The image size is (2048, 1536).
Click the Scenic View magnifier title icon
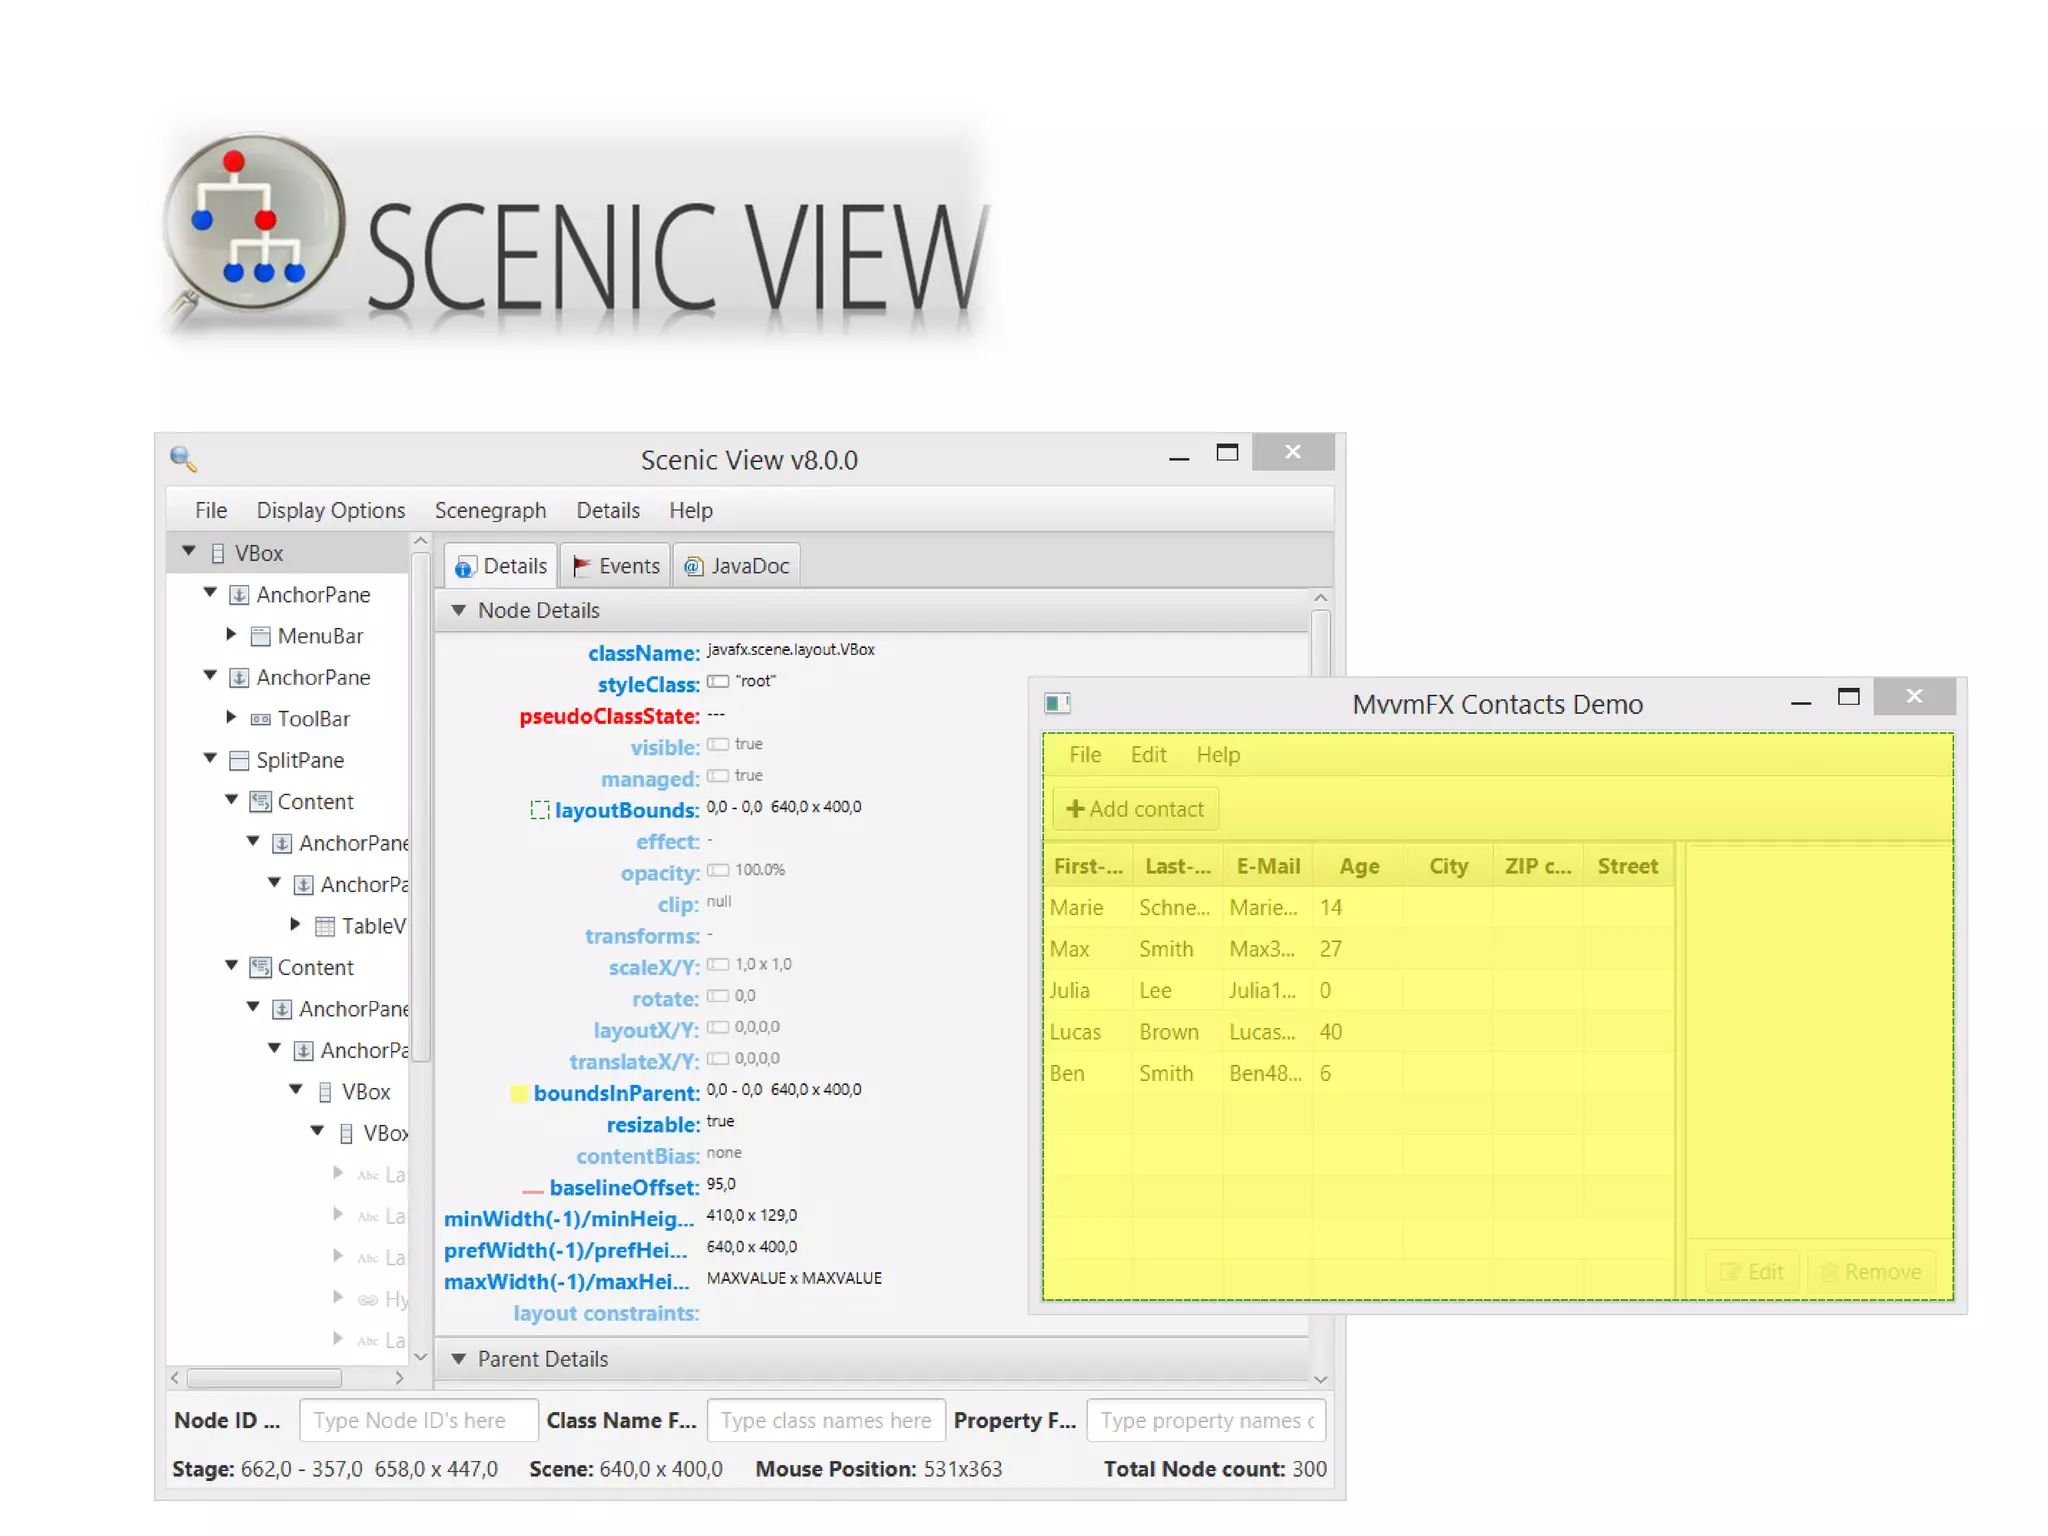[183, 459]
